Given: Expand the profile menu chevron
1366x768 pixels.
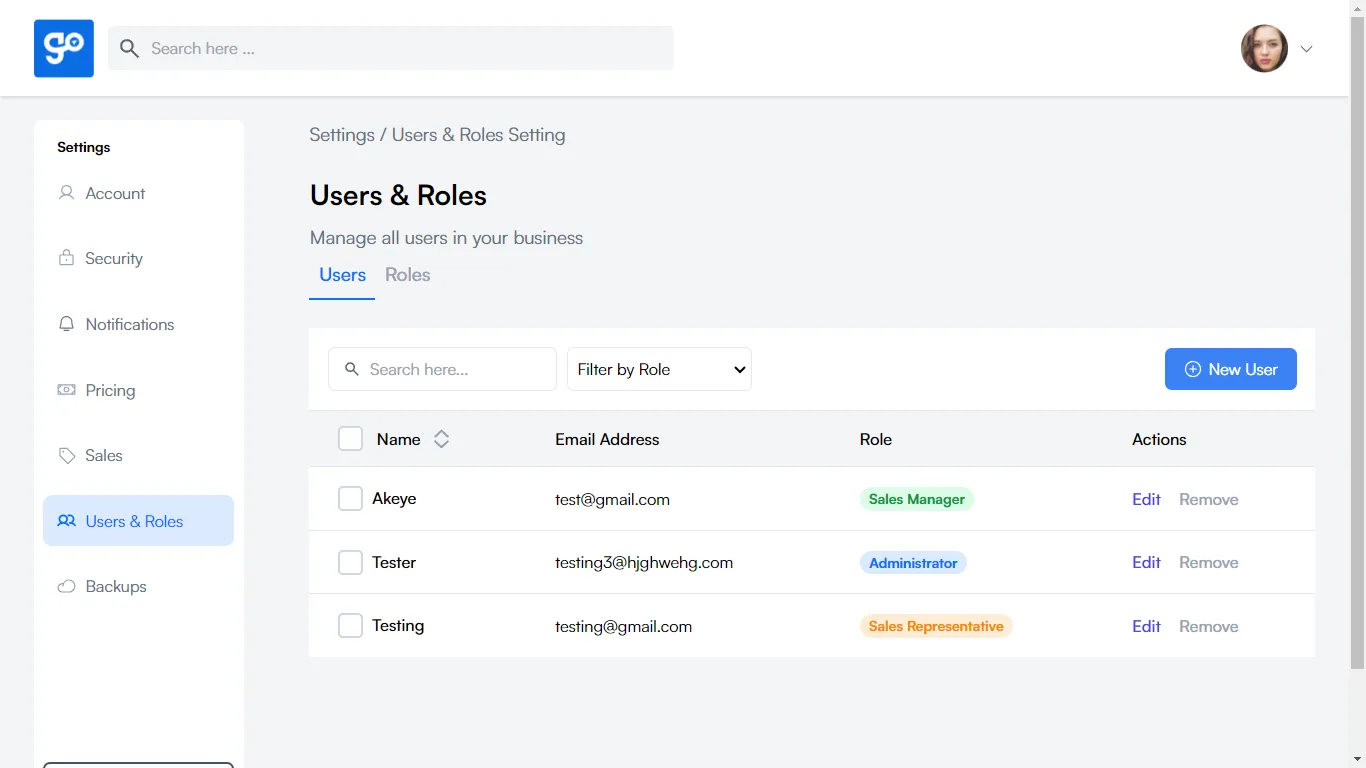Looking at the screenshot, I should (x=1306, y=48).
